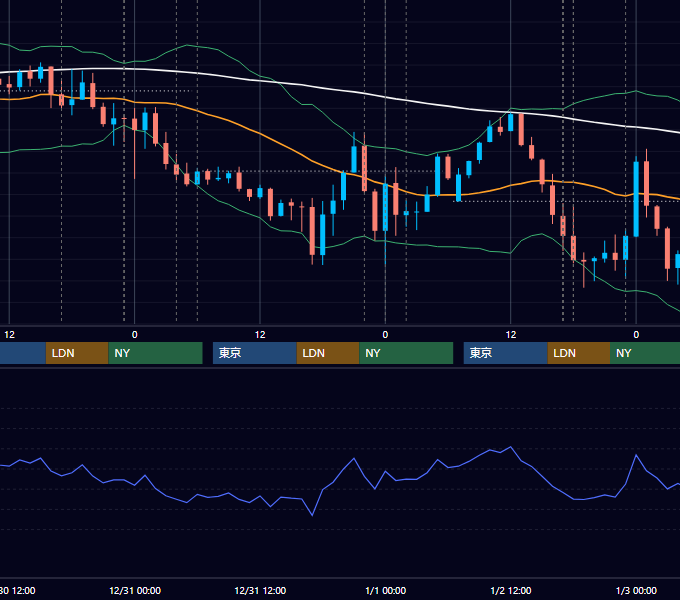Click the 1/1 00:00 time axis label
This screenshot has height=600, width=680.
[386, 590]
